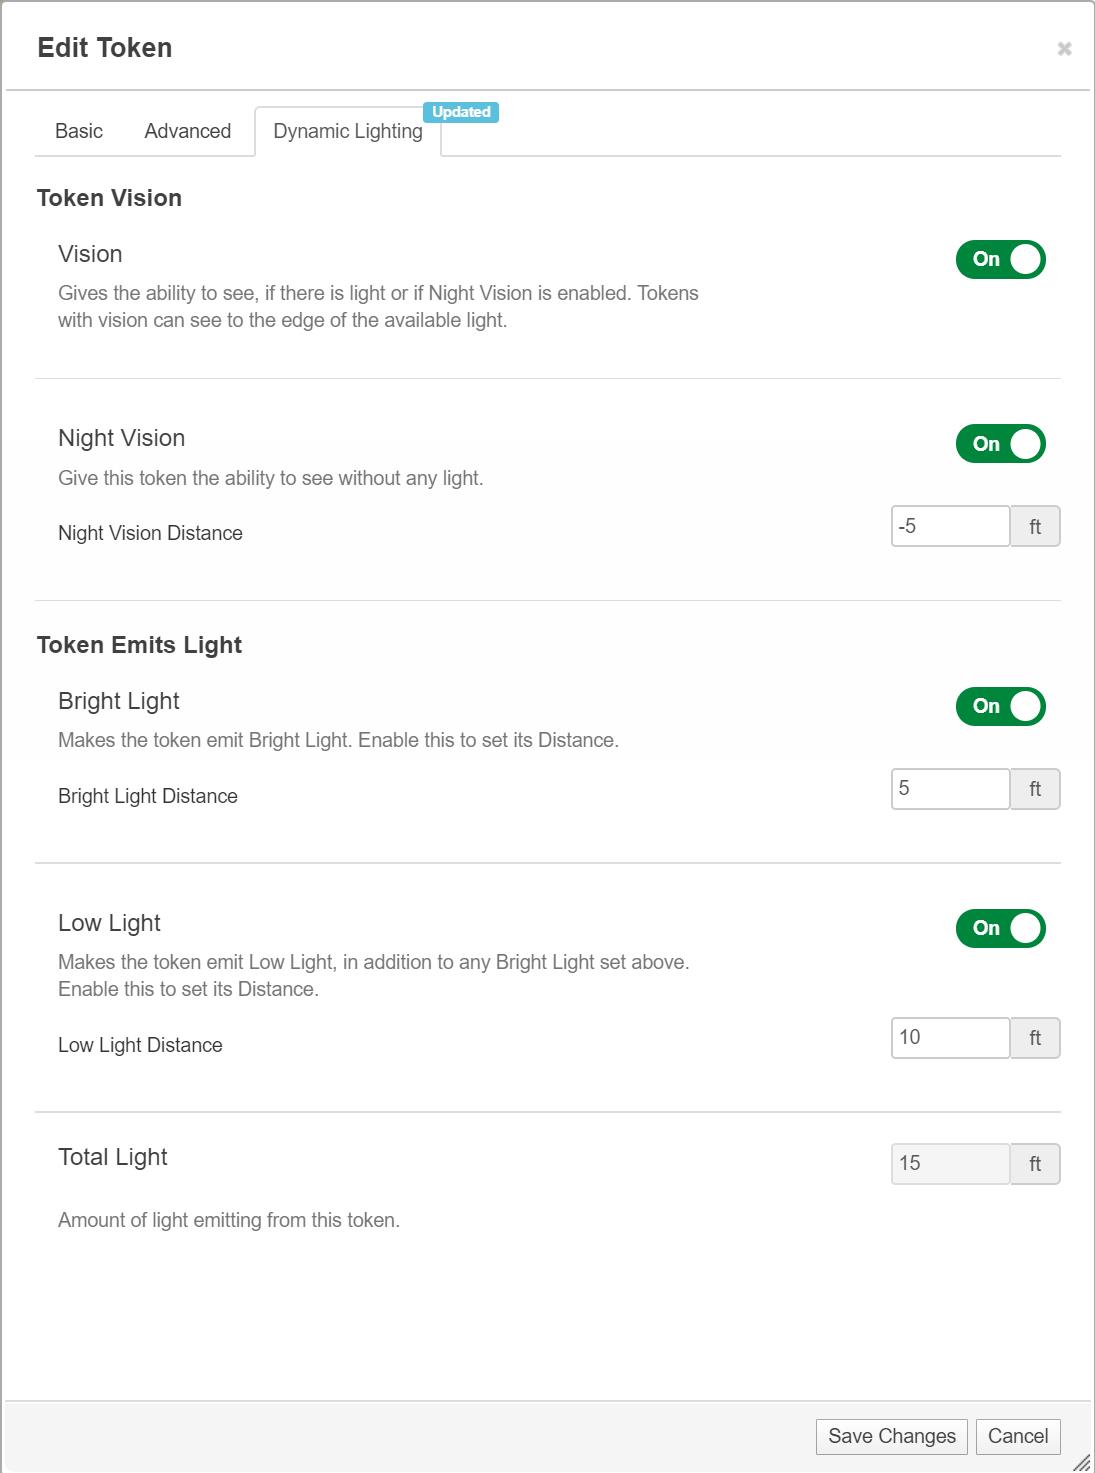
Task: Click the Bright Light Distance input
Action: [x=950, y=789]
